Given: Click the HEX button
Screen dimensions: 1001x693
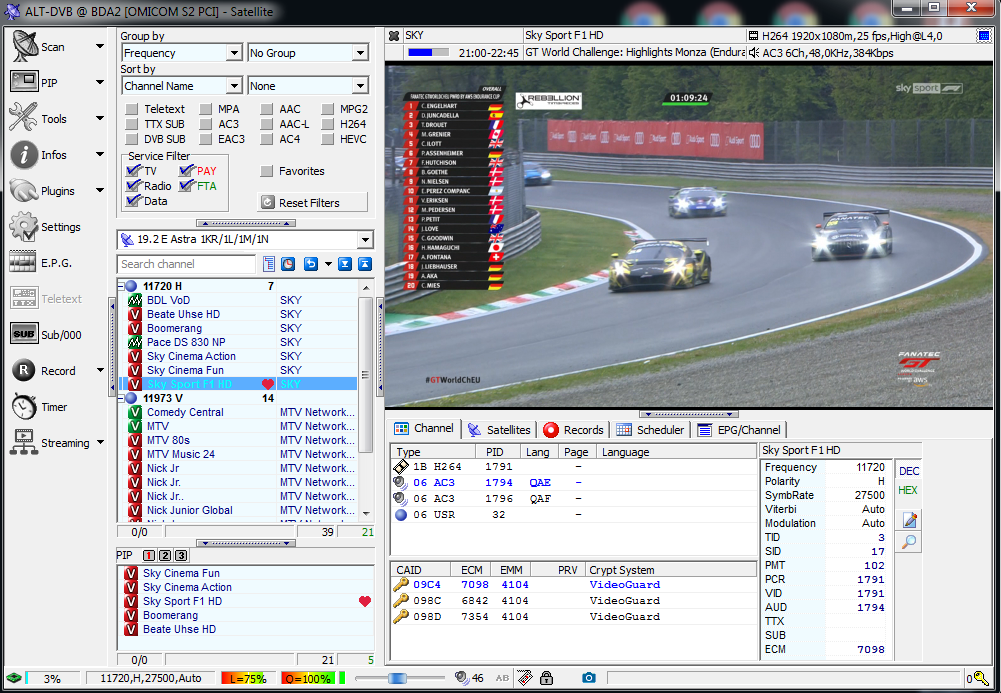Looking at the screenshot, I should point(908,490).
